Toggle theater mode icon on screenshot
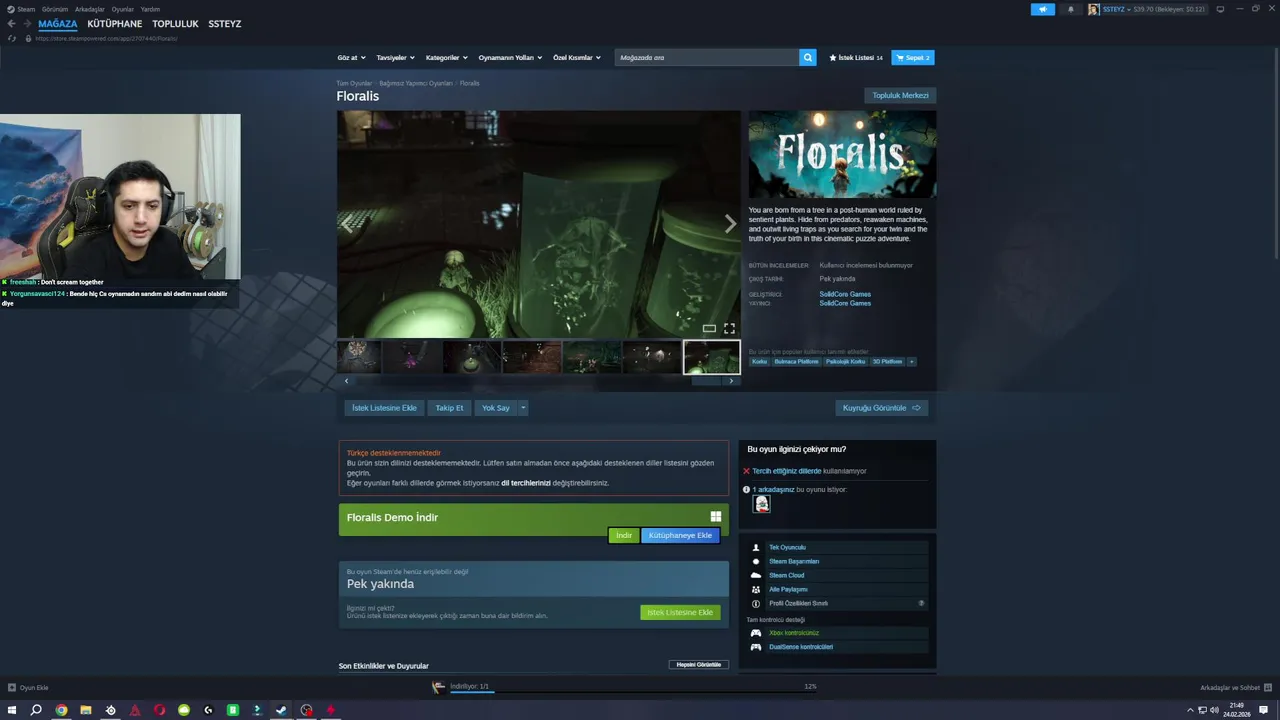 pos(709,328)
